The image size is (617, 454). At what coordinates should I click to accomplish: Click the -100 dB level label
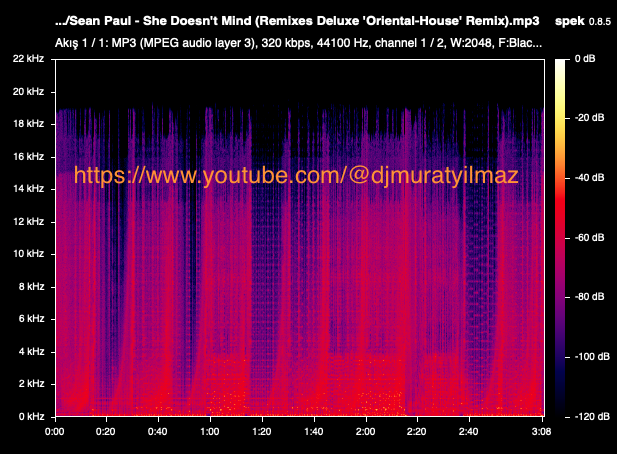592,357
